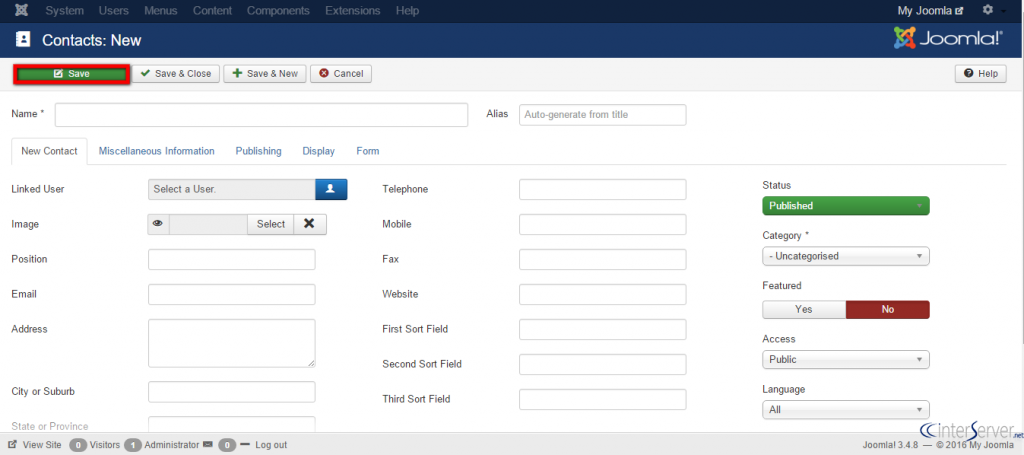Open the System menu
The height and width of the screenshot is (455, 1024).
(65, 10)
